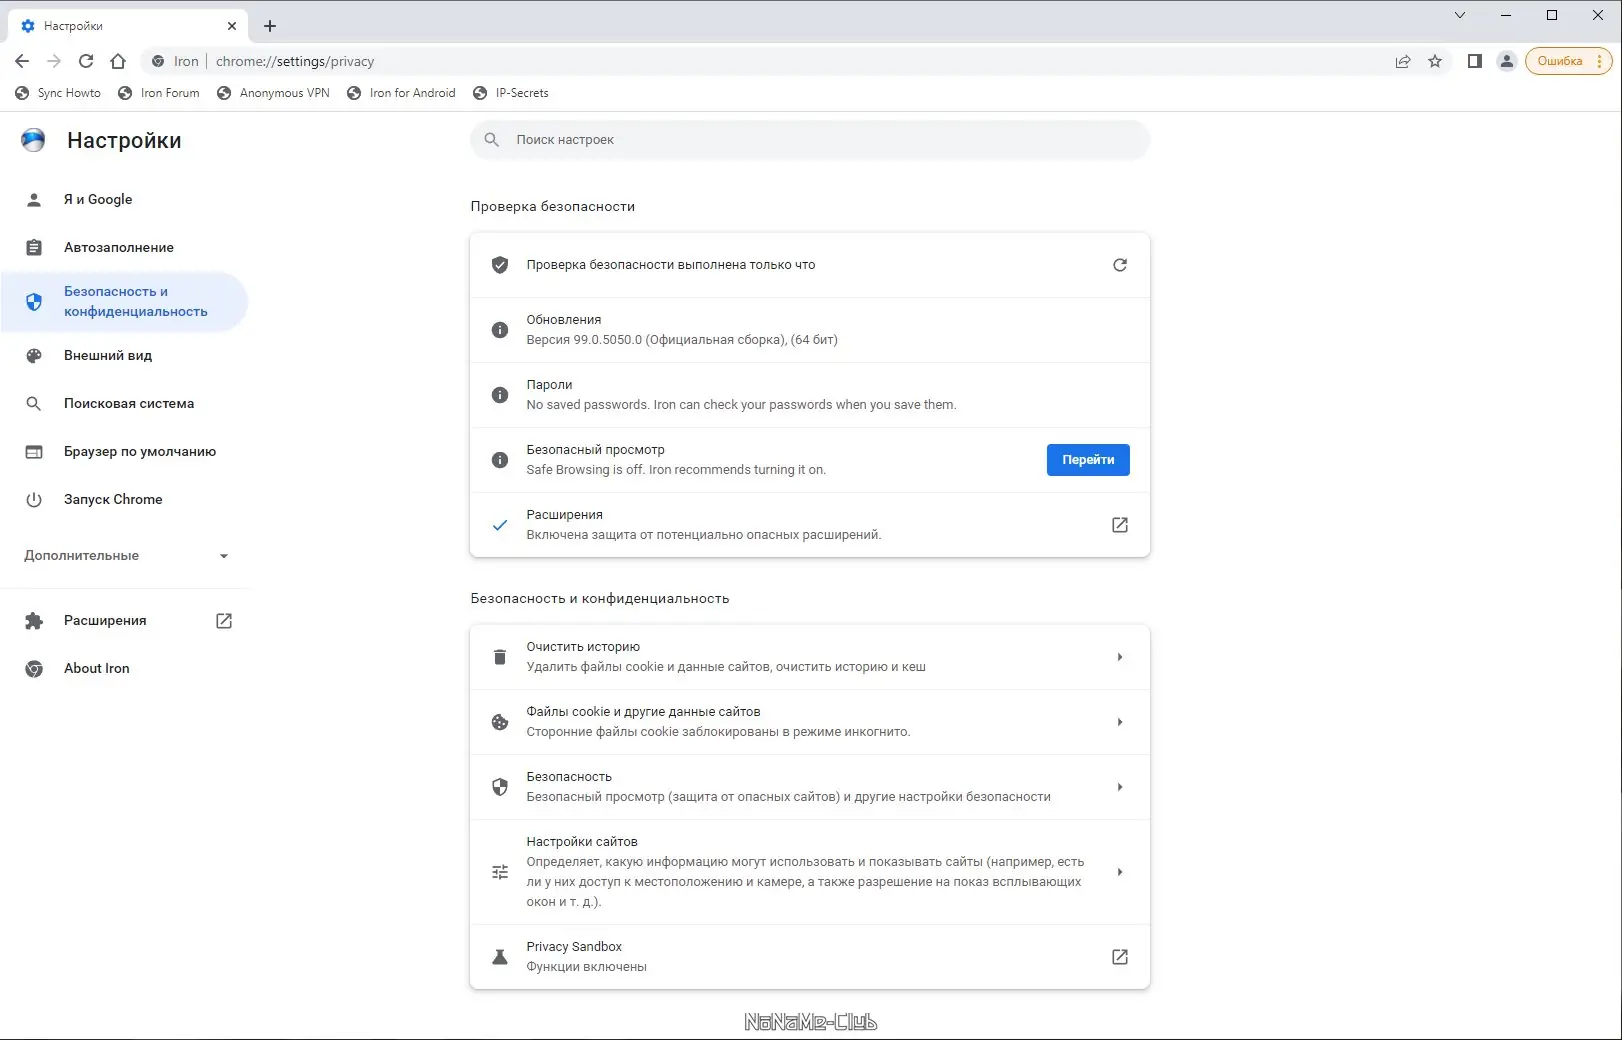Open extensions safety check external link icon

(x=1119, y=525)
